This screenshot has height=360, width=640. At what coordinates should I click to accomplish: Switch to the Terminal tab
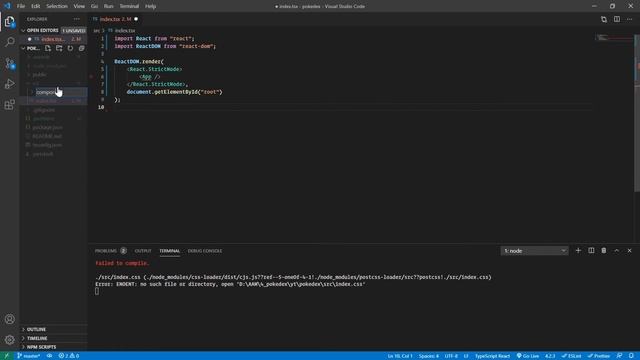click(x=169, y=251)
